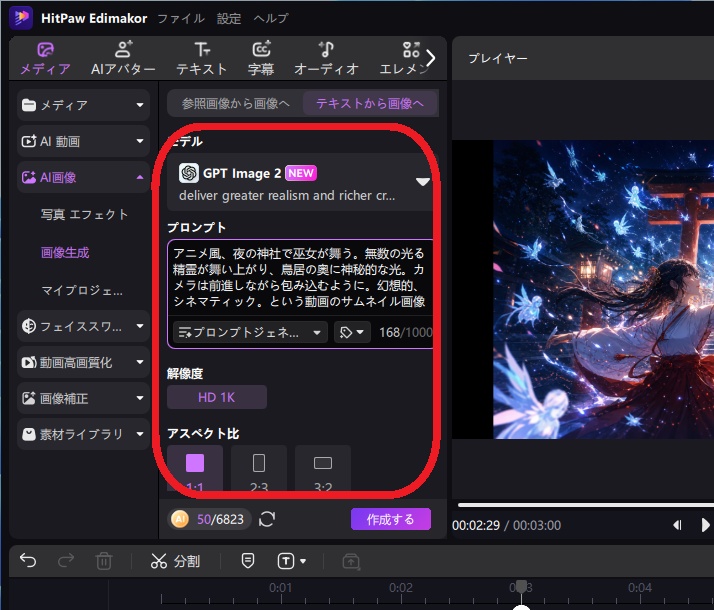Click the 0:01 mark on timeline ruler
714x610 pixels.
coord(280,588)
